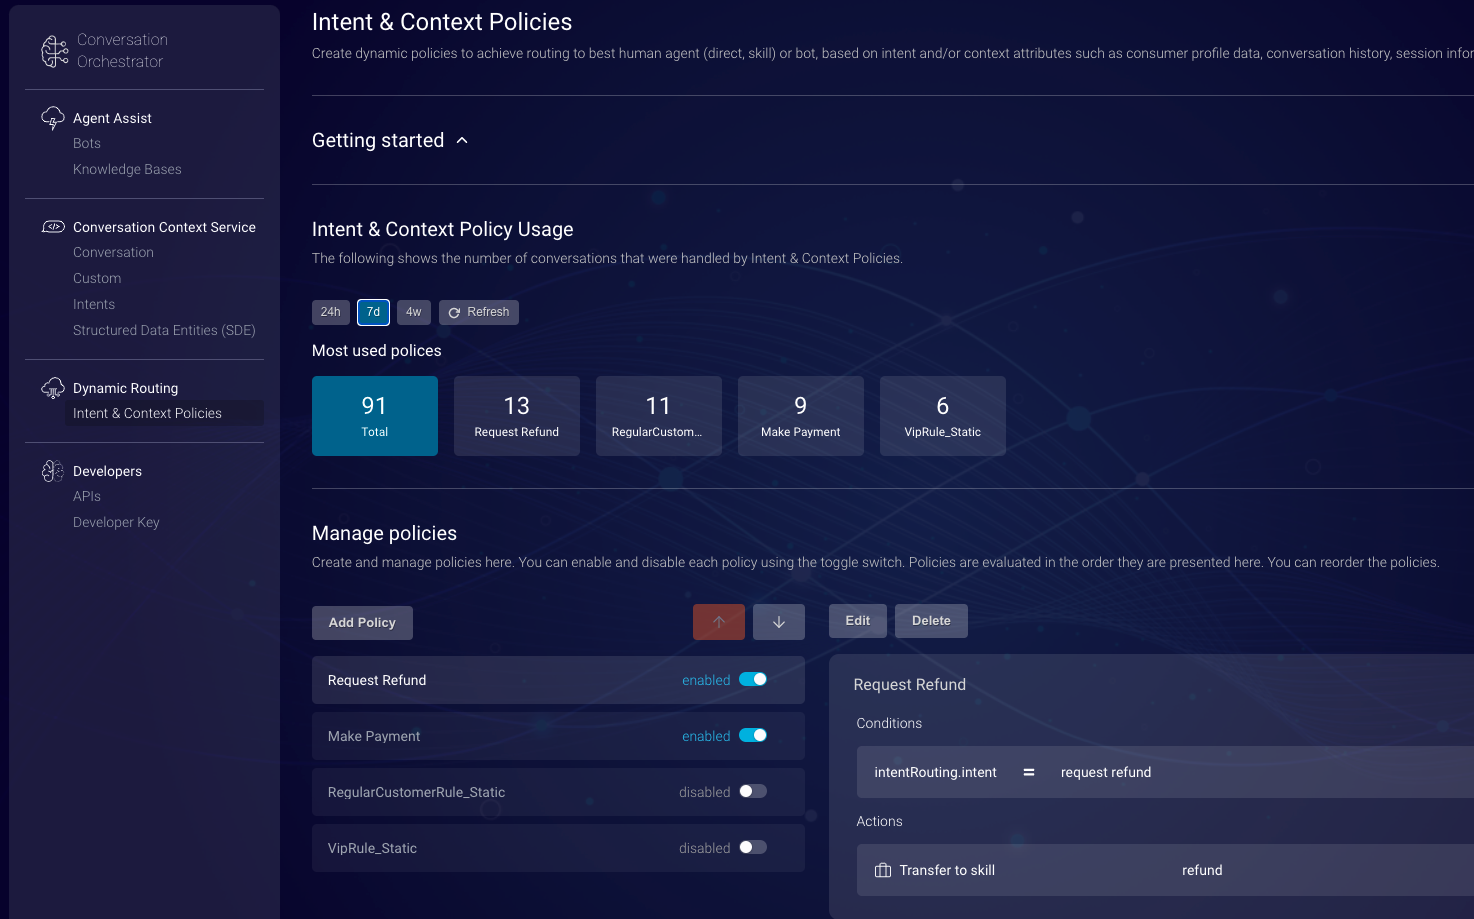Open Structured Data Entities (SDE)

tap(164, 331)
